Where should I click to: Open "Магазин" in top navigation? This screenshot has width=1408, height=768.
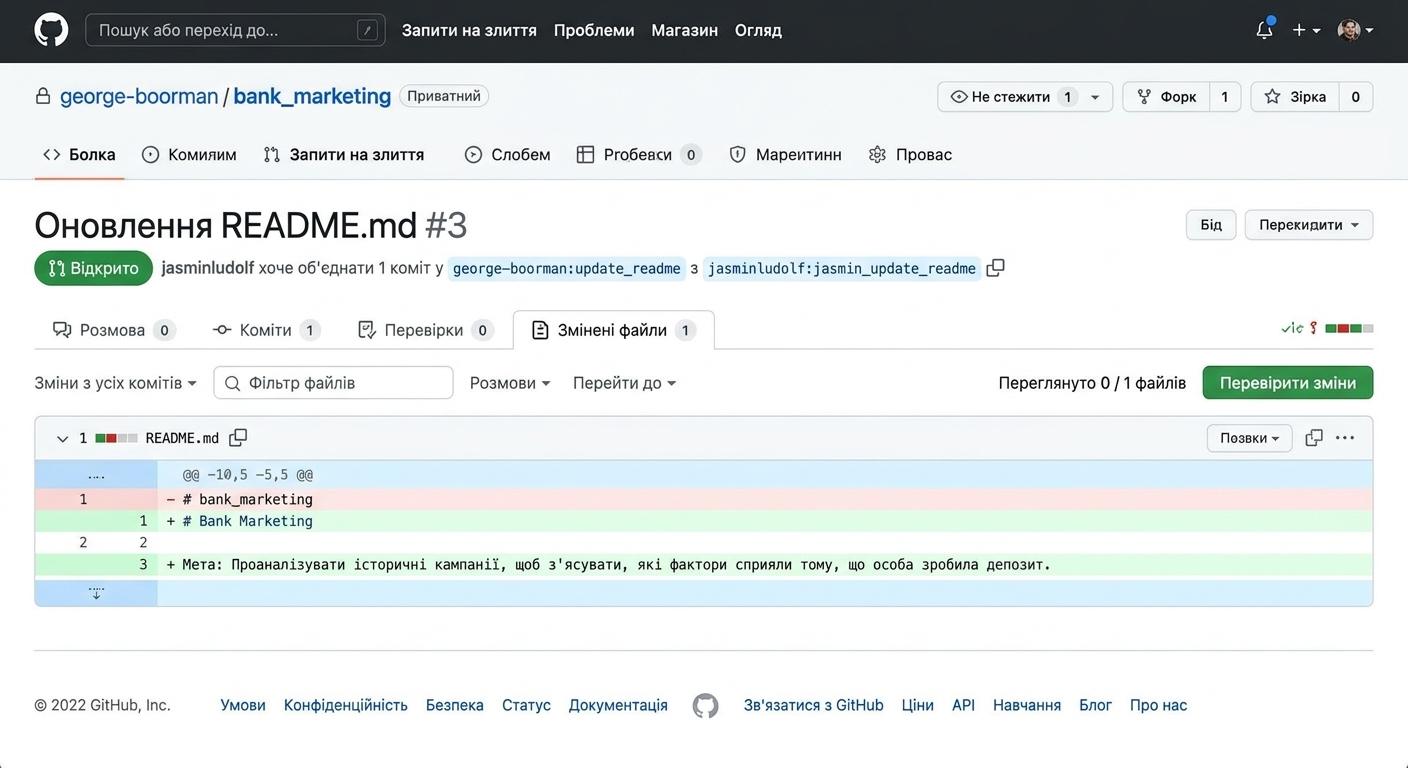click(684, 30)
